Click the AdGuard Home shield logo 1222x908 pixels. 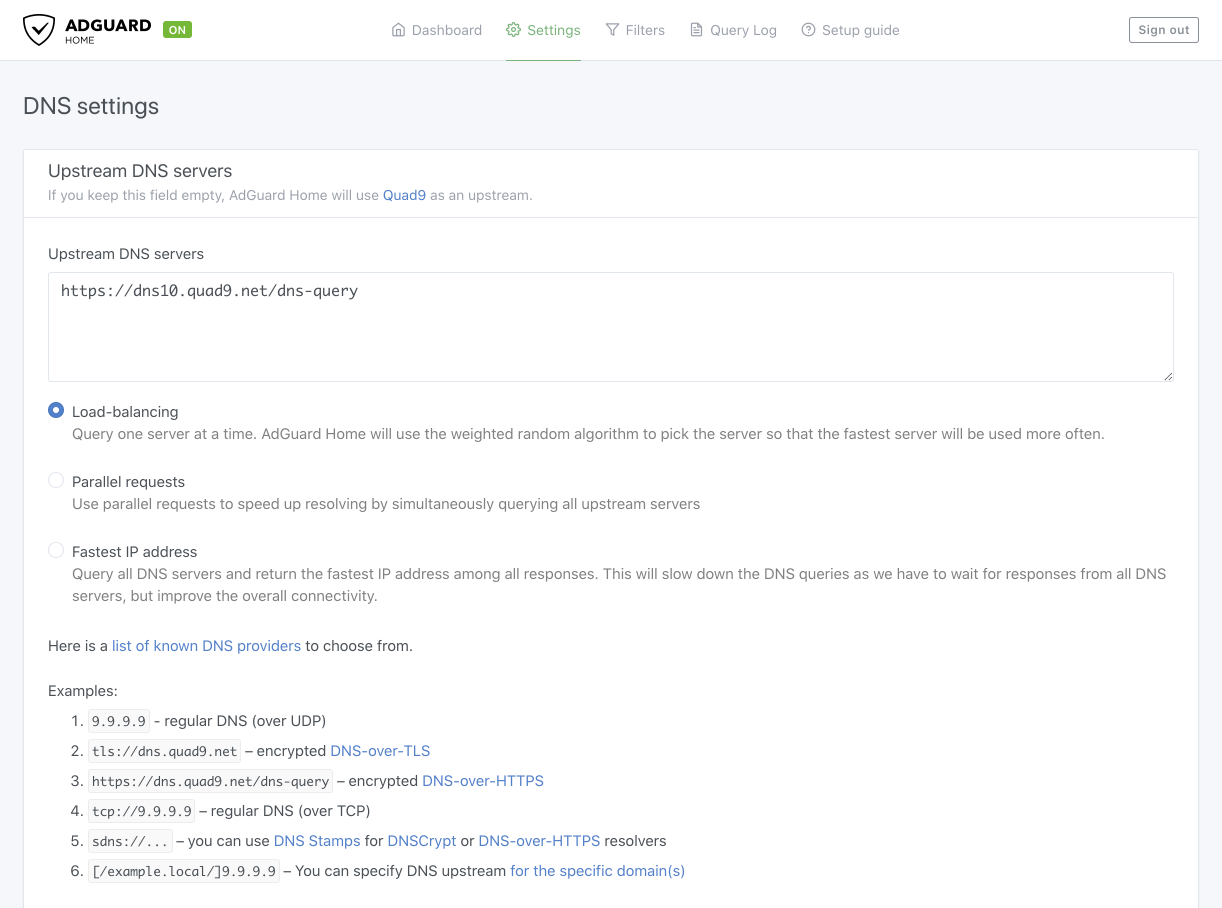(x=39, y=30)
